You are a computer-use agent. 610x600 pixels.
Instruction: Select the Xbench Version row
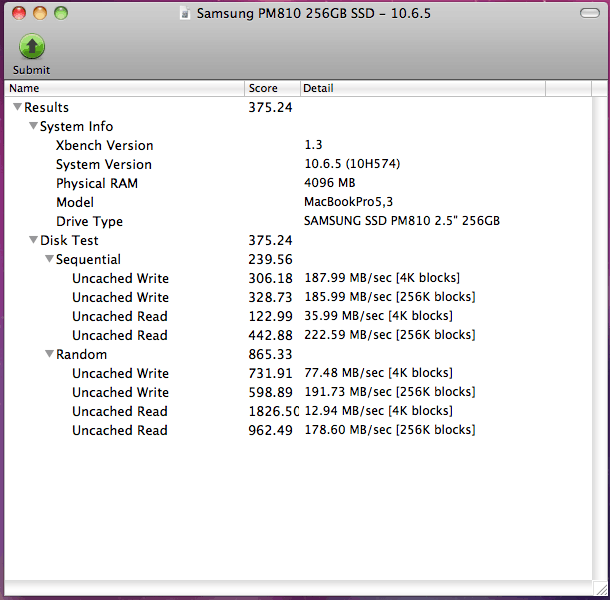click(298, 146)
